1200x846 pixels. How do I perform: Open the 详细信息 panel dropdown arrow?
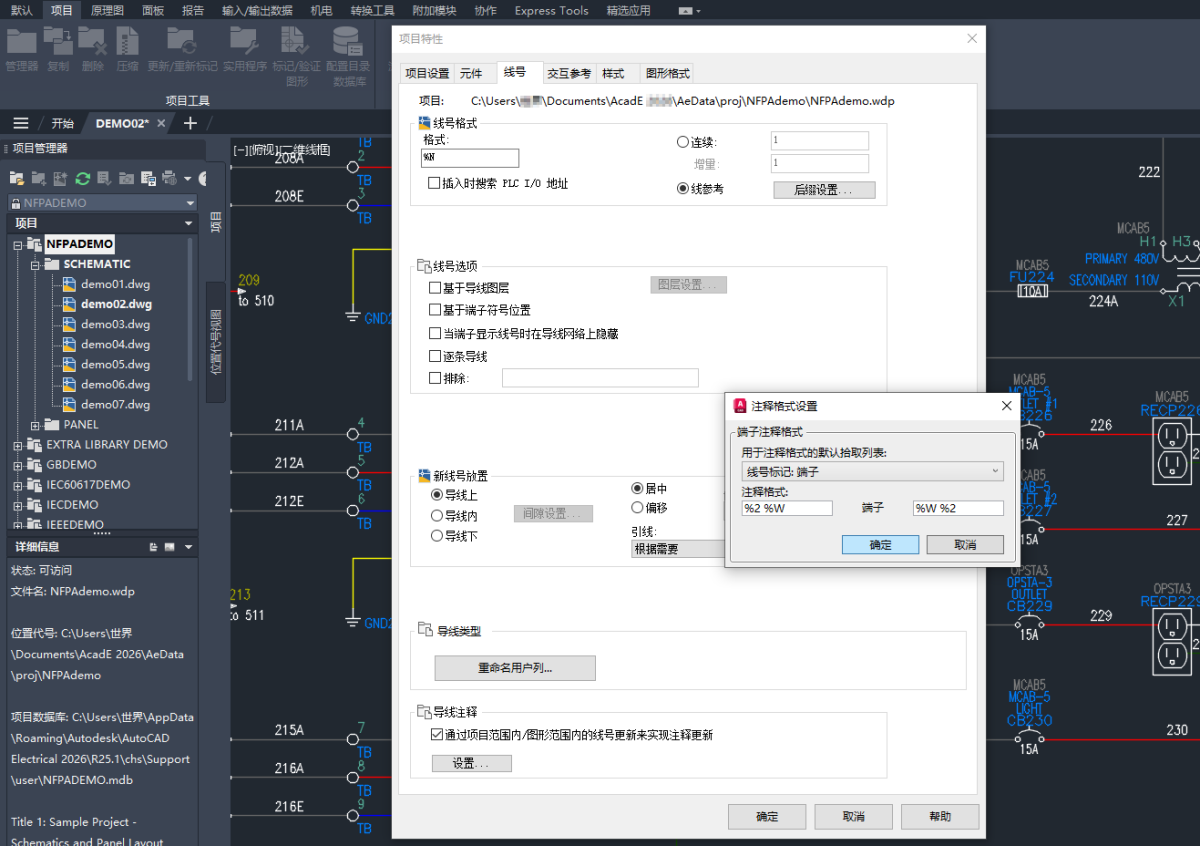pyautogui.click(x=189, y=547)
